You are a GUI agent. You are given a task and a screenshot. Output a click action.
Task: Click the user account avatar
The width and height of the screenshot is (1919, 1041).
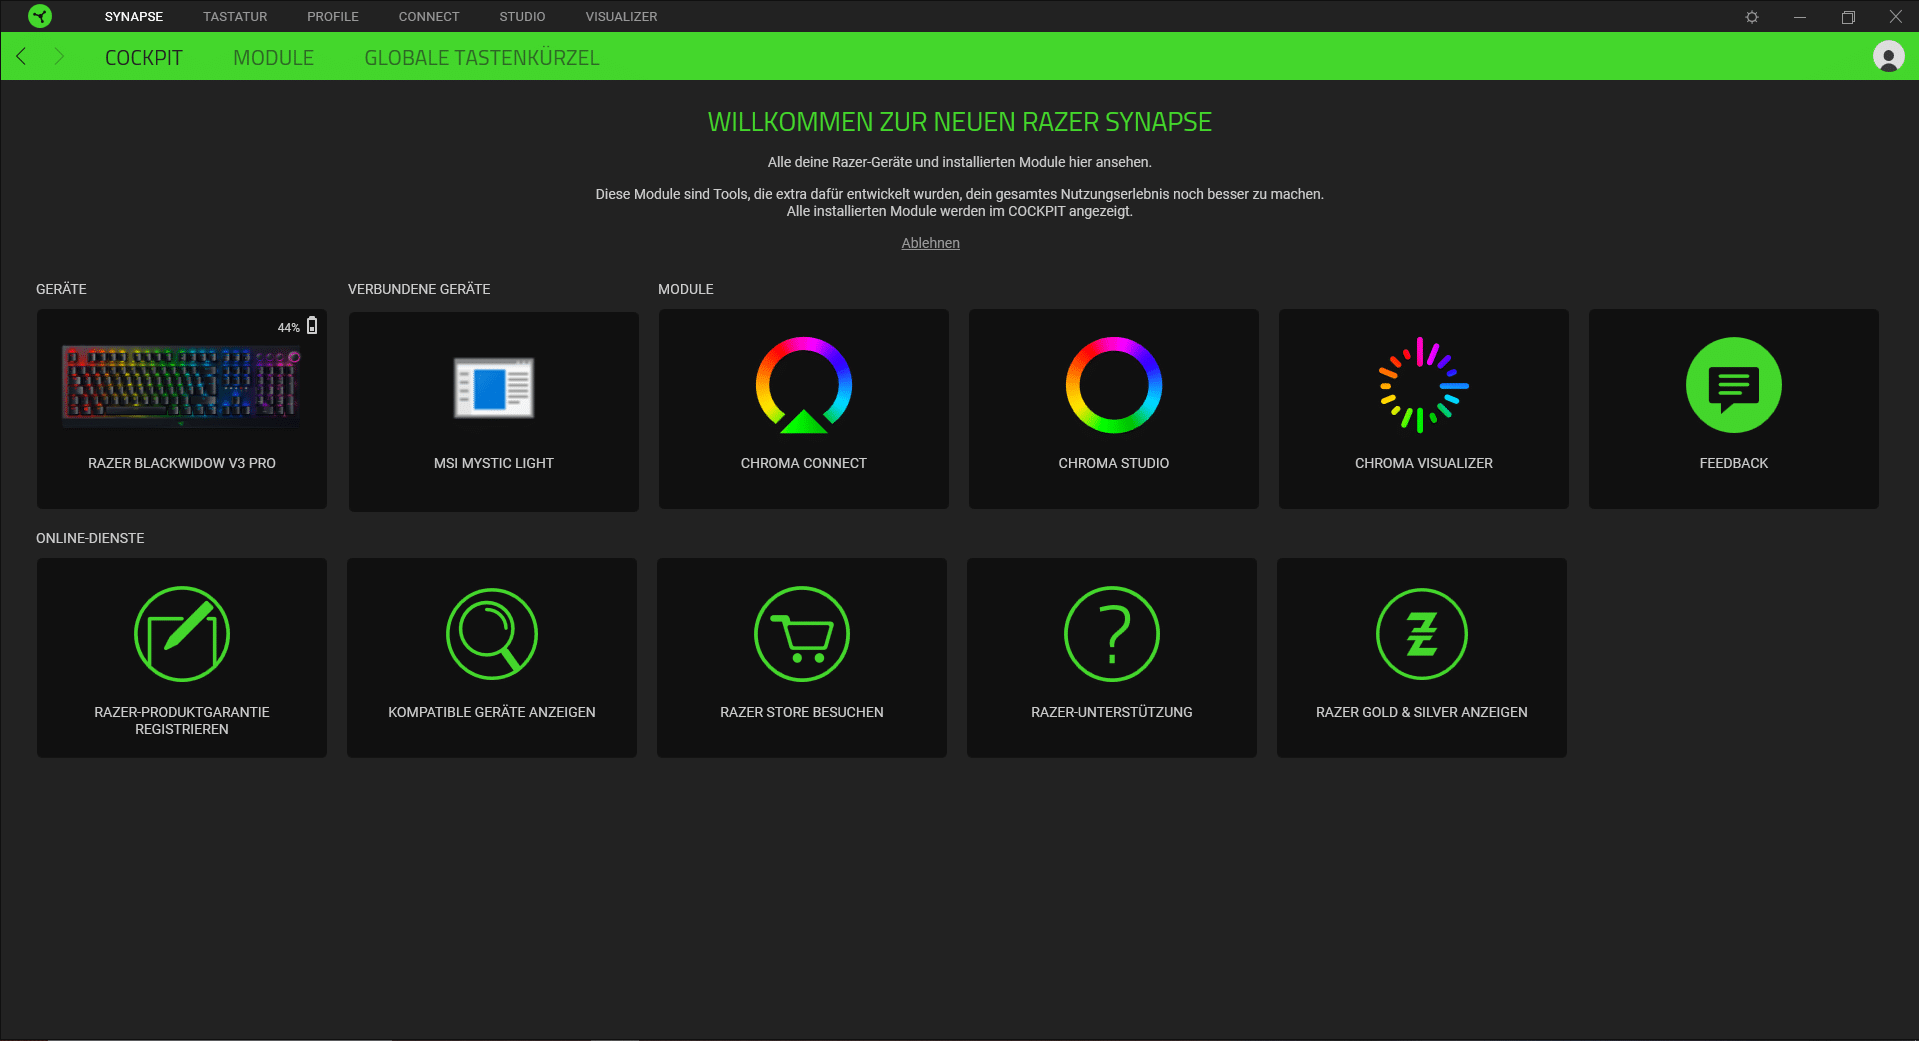point(1888,57)
